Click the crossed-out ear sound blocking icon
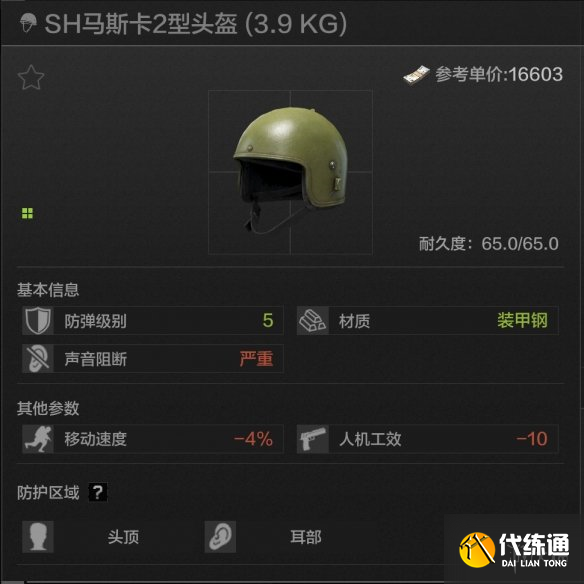The width and height of the screenshot is (584, 584). 38,359
